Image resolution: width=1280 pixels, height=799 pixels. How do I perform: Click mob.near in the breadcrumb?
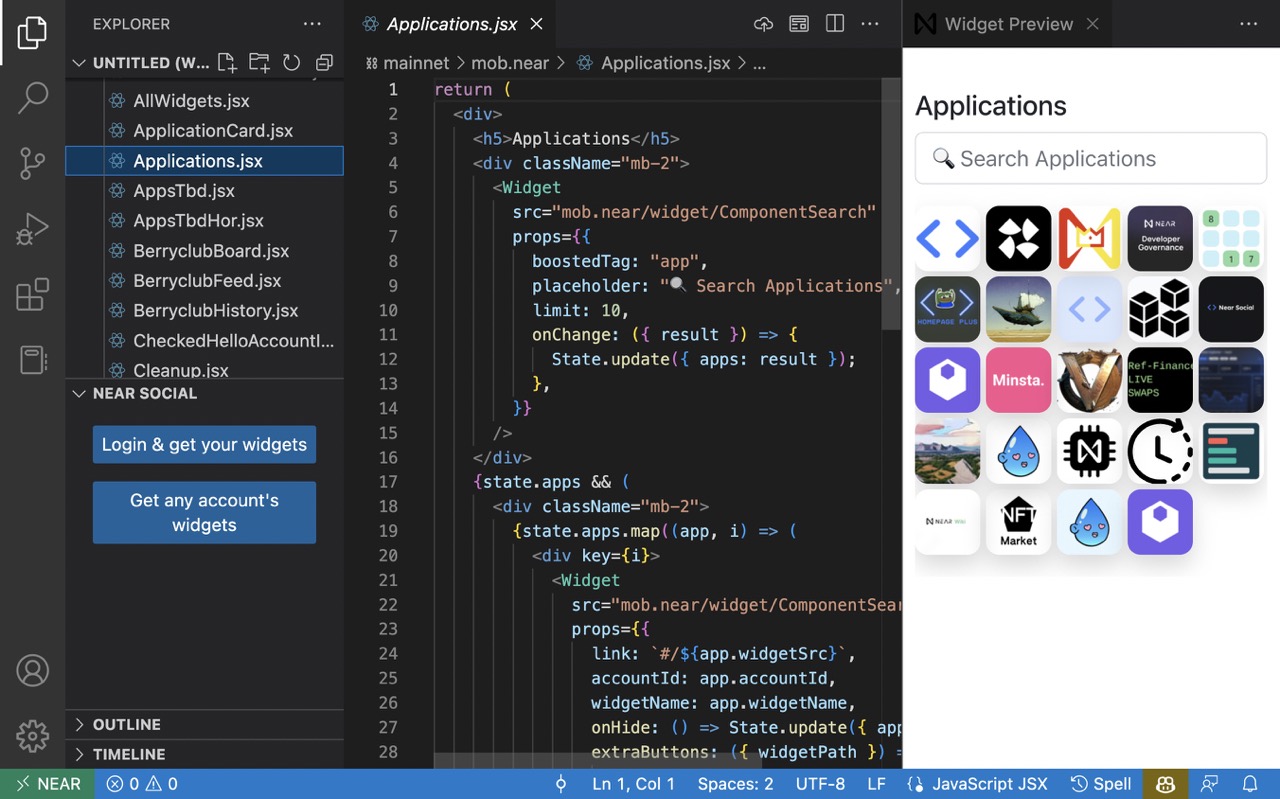coord(510,63)
